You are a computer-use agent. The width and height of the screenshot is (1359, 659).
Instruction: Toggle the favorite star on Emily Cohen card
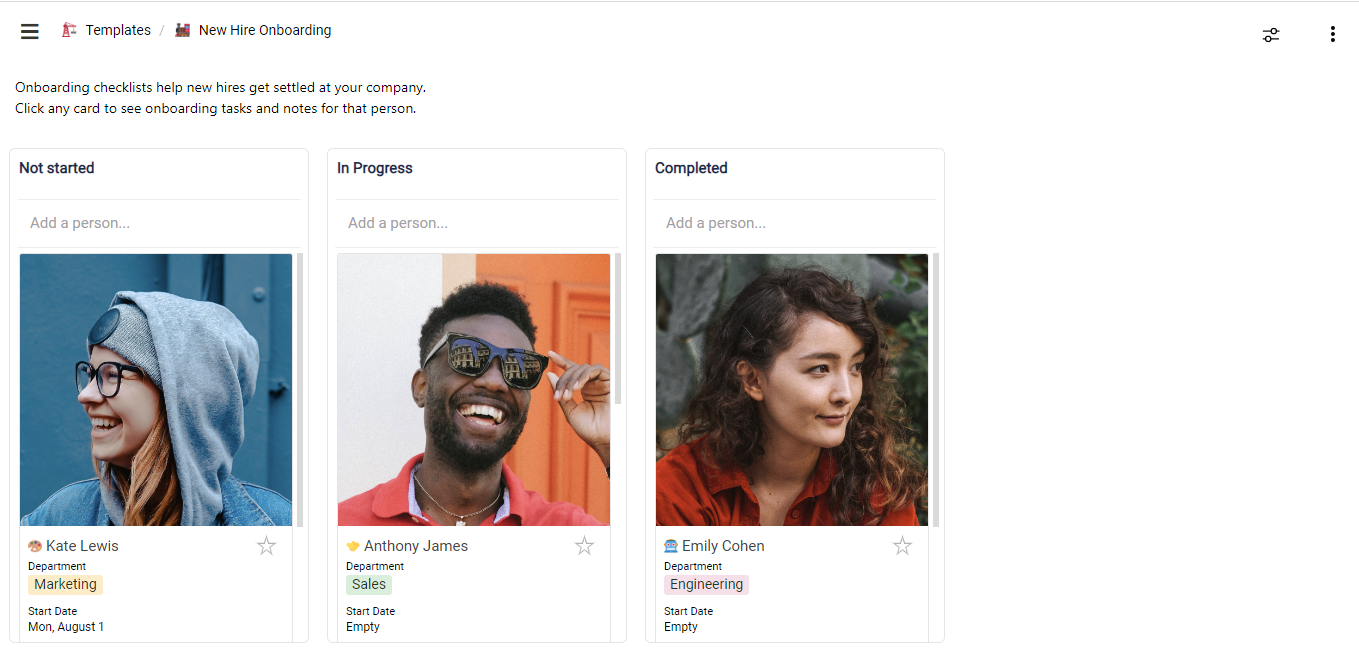(902, 545)
